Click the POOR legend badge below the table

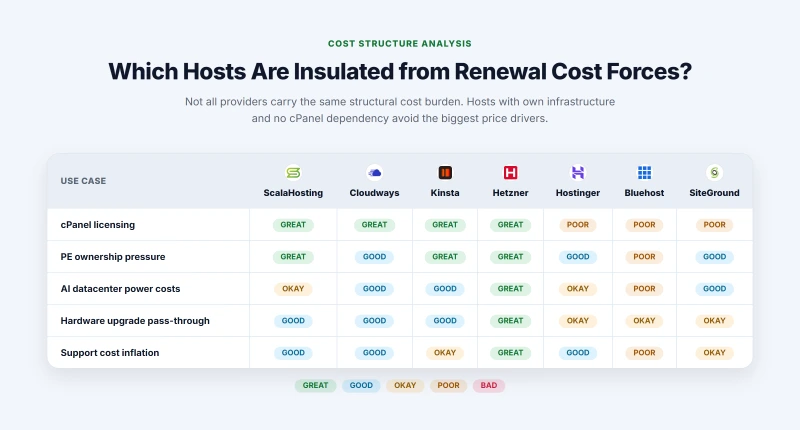tap(448, 385)
